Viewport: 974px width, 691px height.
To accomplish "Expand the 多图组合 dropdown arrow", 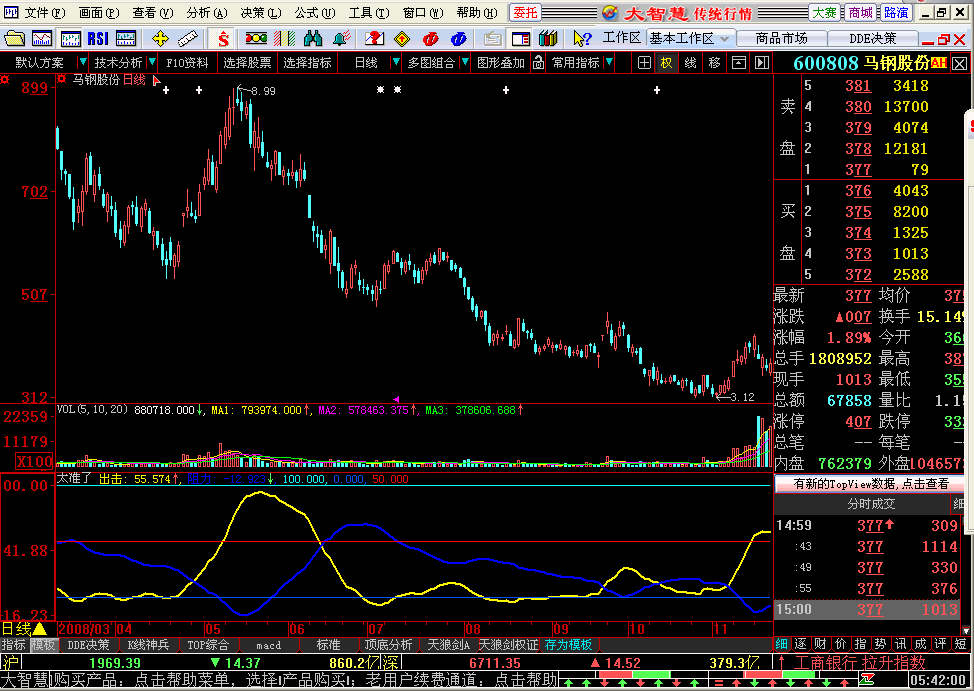I will pyautogui.click(x=465, y=62).
